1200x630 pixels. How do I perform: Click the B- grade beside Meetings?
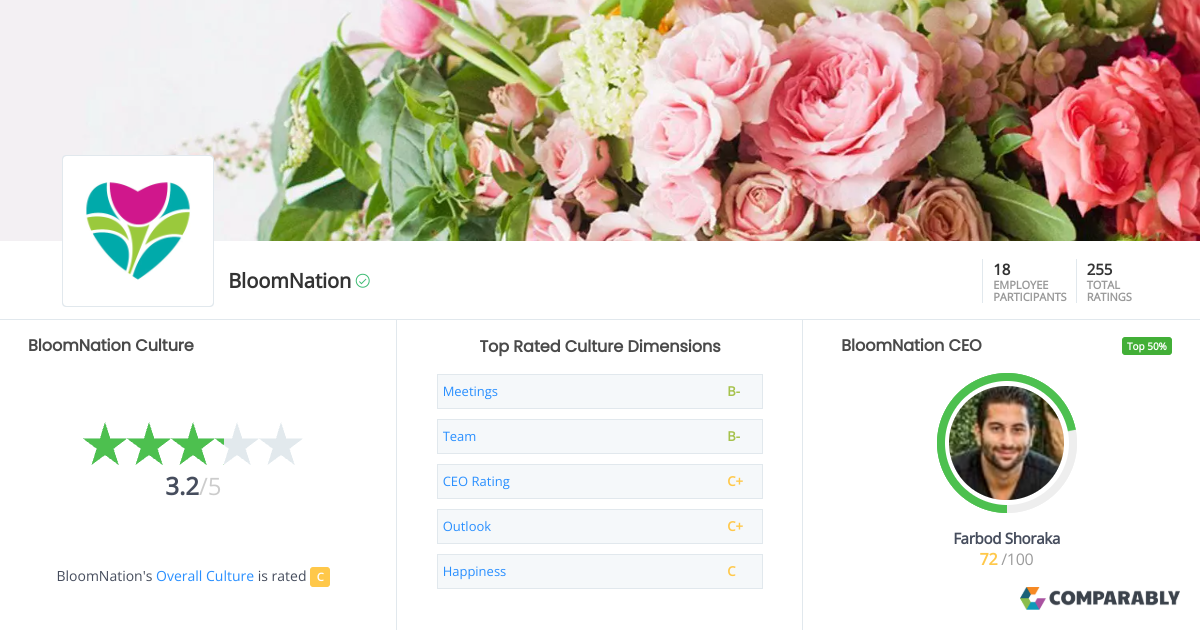click(734, 391)
